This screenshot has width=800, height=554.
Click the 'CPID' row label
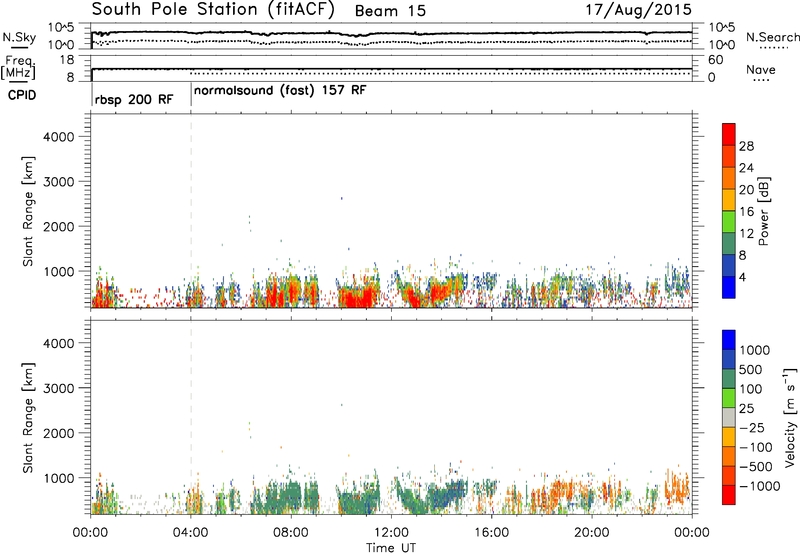[x=22, y=95]
